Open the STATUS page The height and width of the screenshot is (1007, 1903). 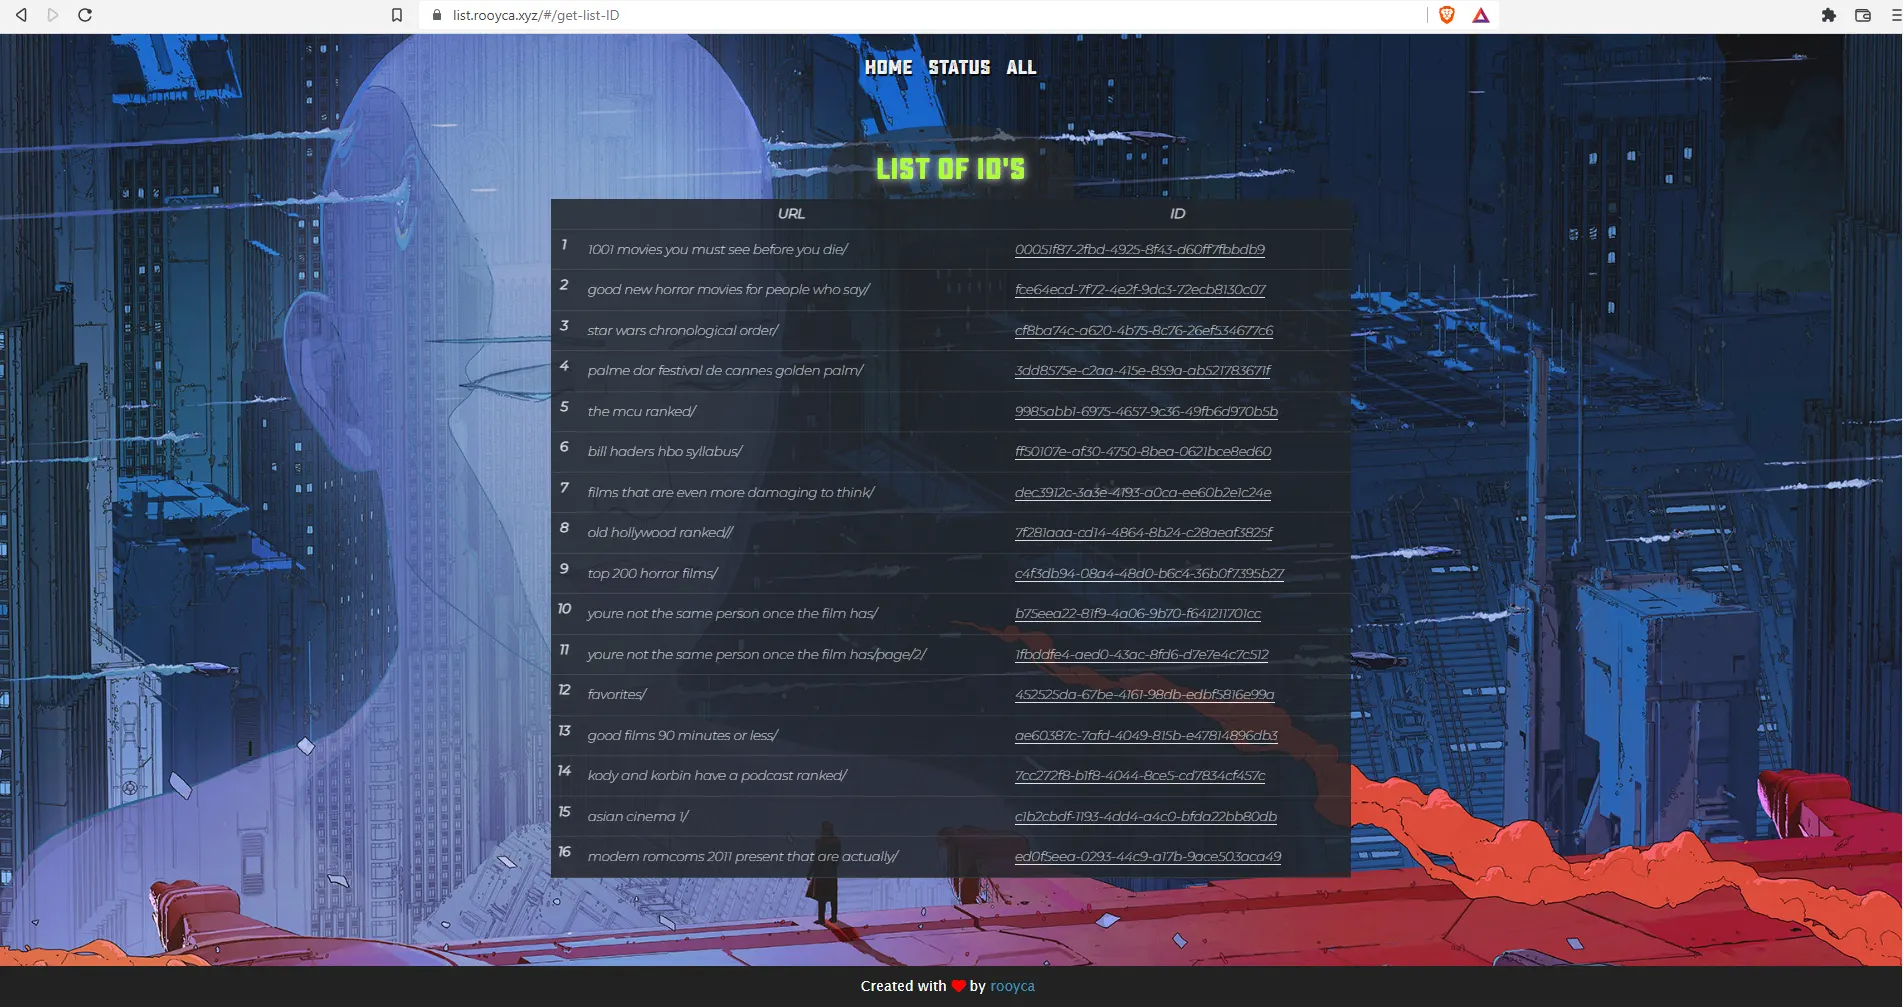[x=959, y=67]
